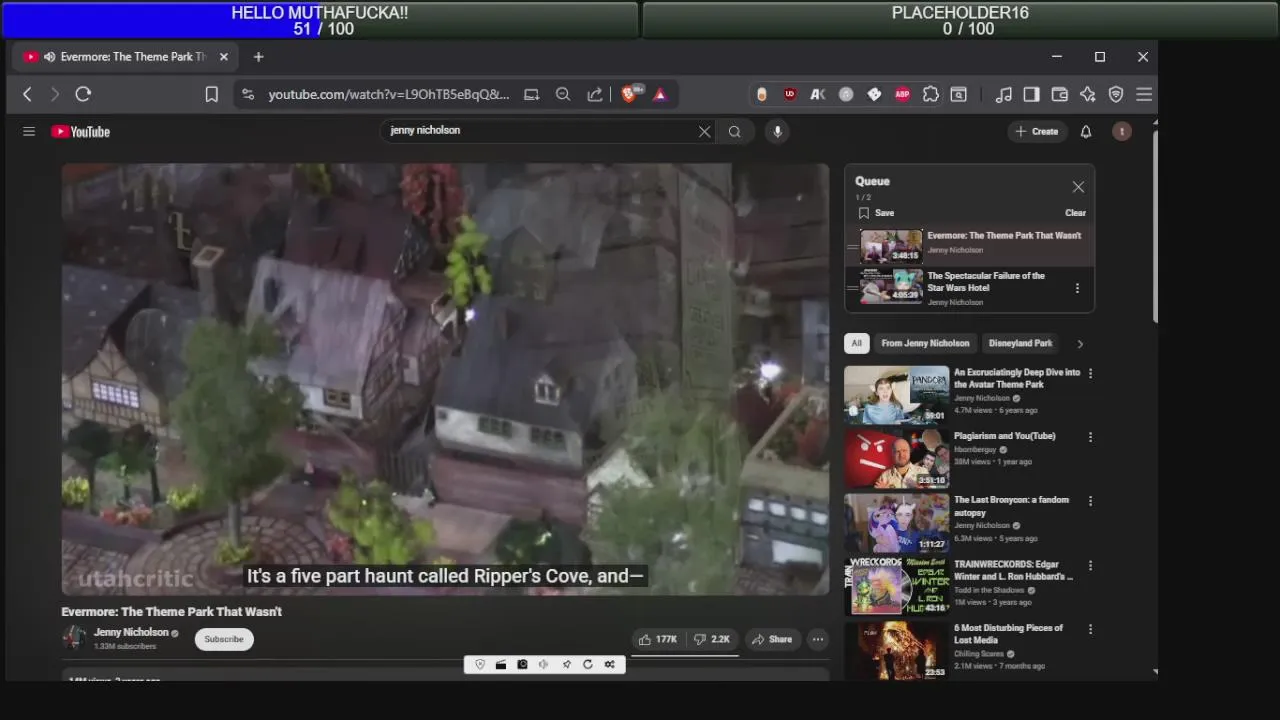Open more actions ellipsis below the video
Image resolution: width=1280 pixels, height=720 pixels.
pos(818,640)
